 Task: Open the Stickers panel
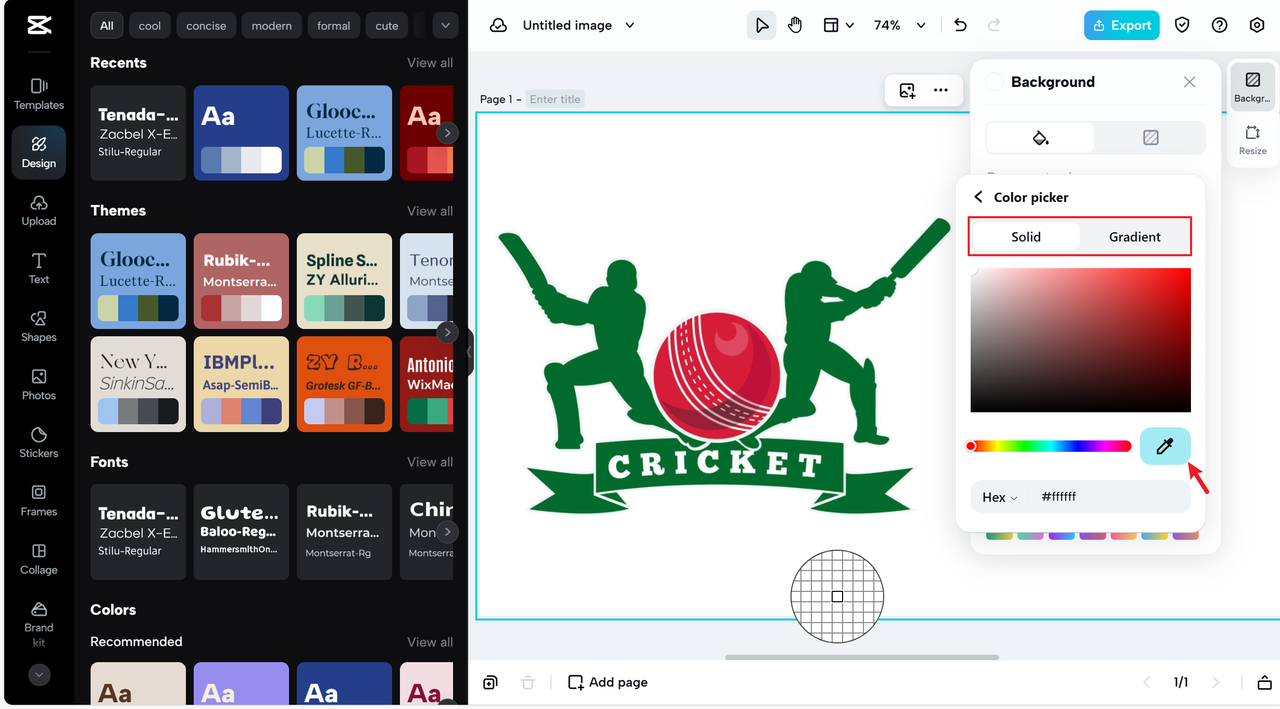click(x=39, y=443)
